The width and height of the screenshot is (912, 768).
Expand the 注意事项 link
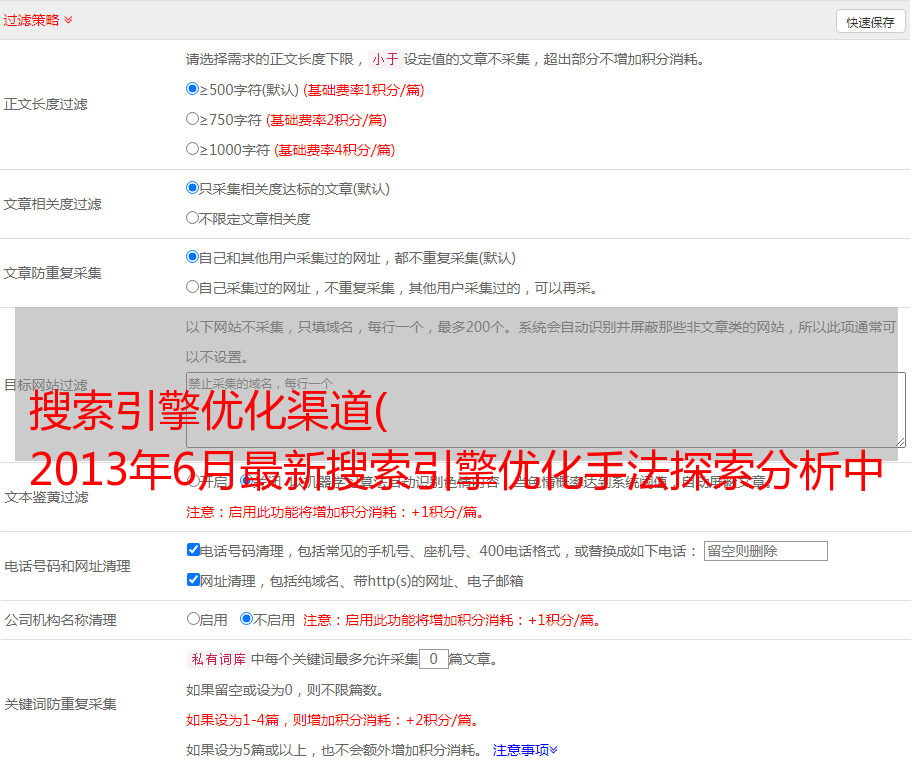click(525, 750)
